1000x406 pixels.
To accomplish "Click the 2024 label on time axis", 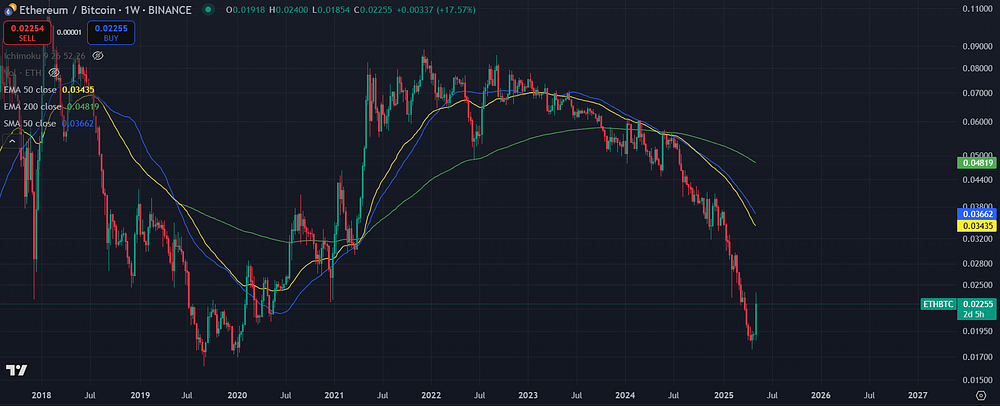I will [625, 395].
